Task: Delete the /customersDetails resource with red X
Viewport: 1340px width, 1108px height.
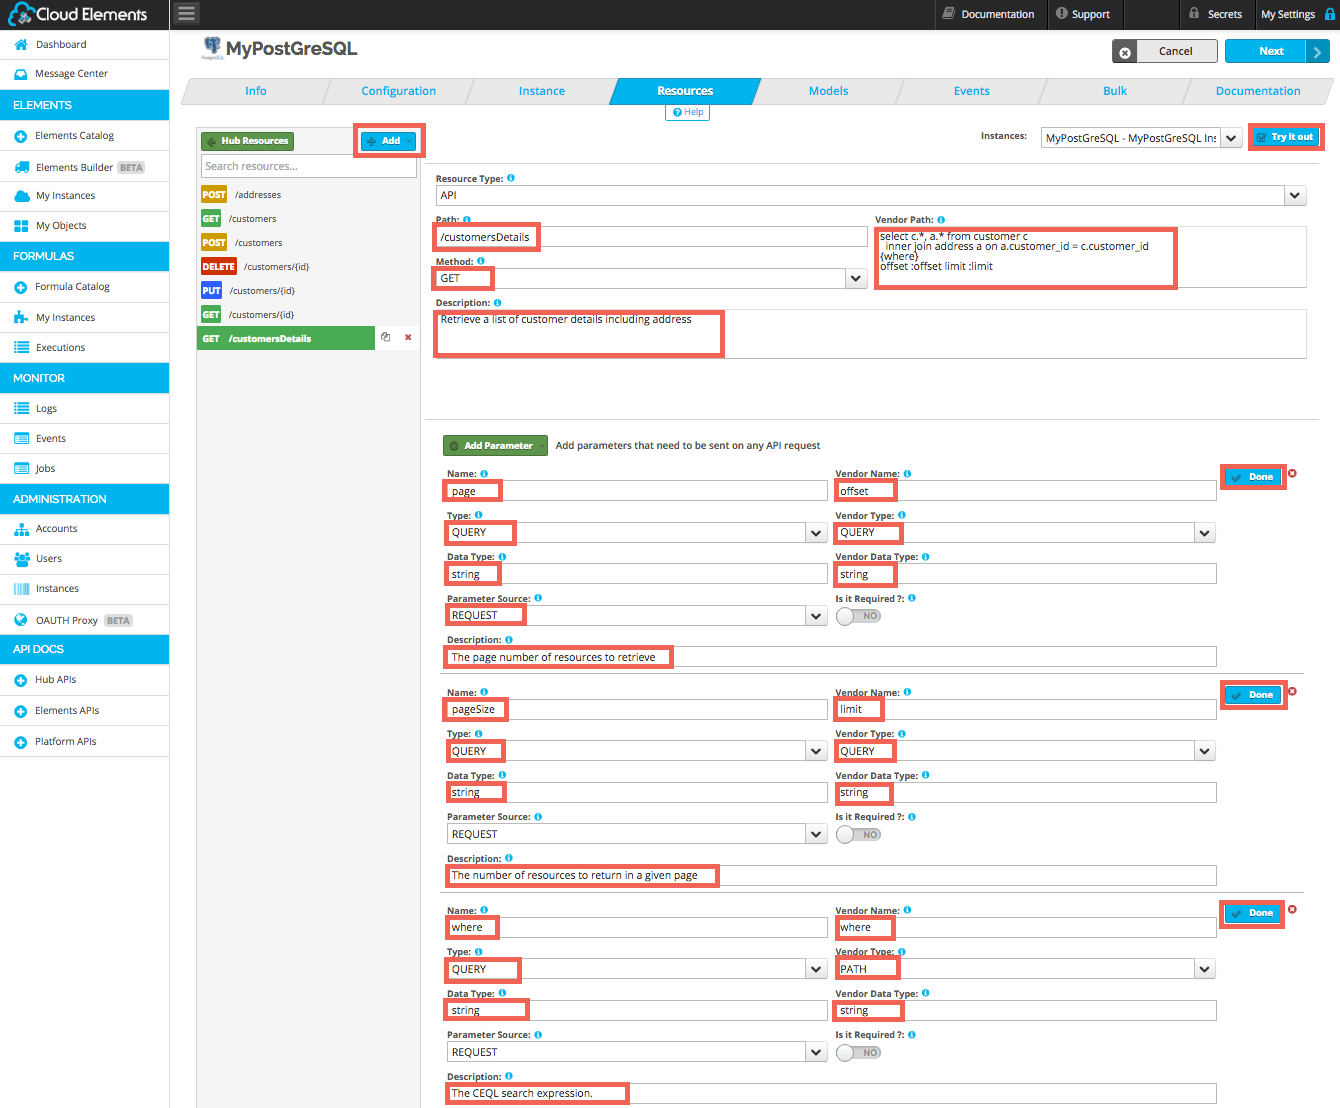Action: (x=408, y=338)
